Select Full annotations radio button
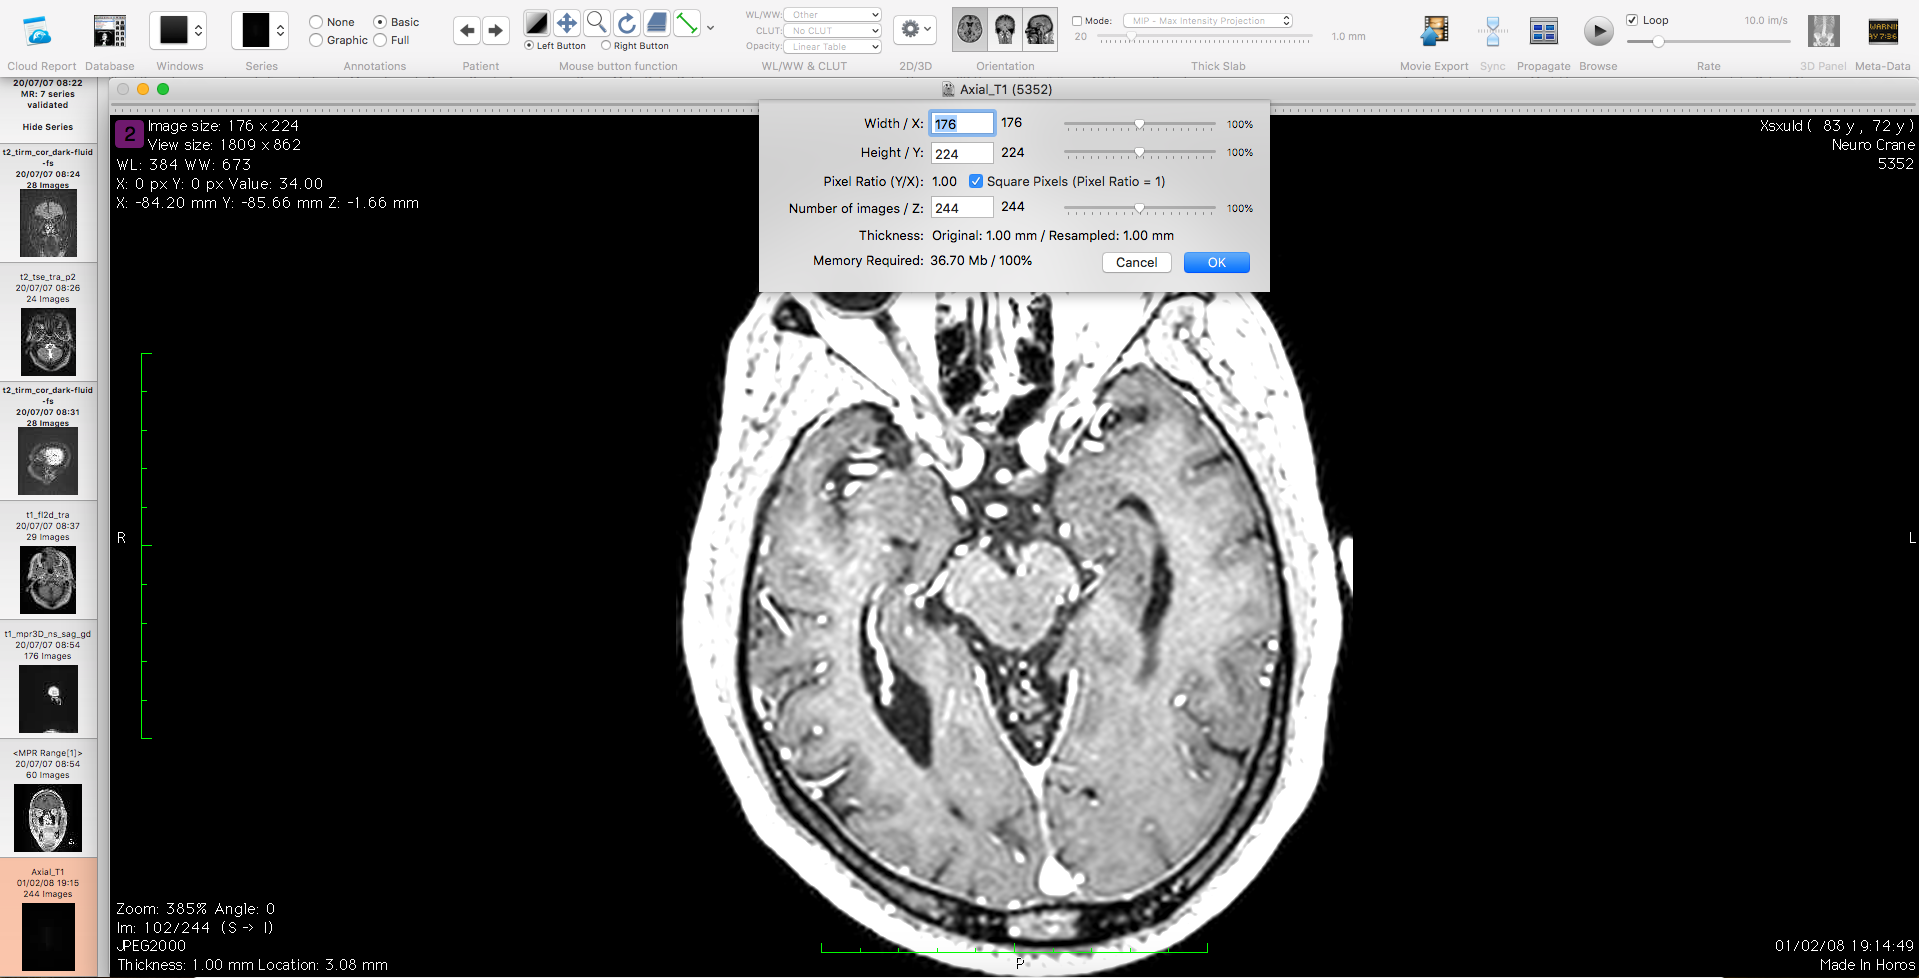Image resolution: width=1919 pixels, height=978 pixels. click(380, 40)
